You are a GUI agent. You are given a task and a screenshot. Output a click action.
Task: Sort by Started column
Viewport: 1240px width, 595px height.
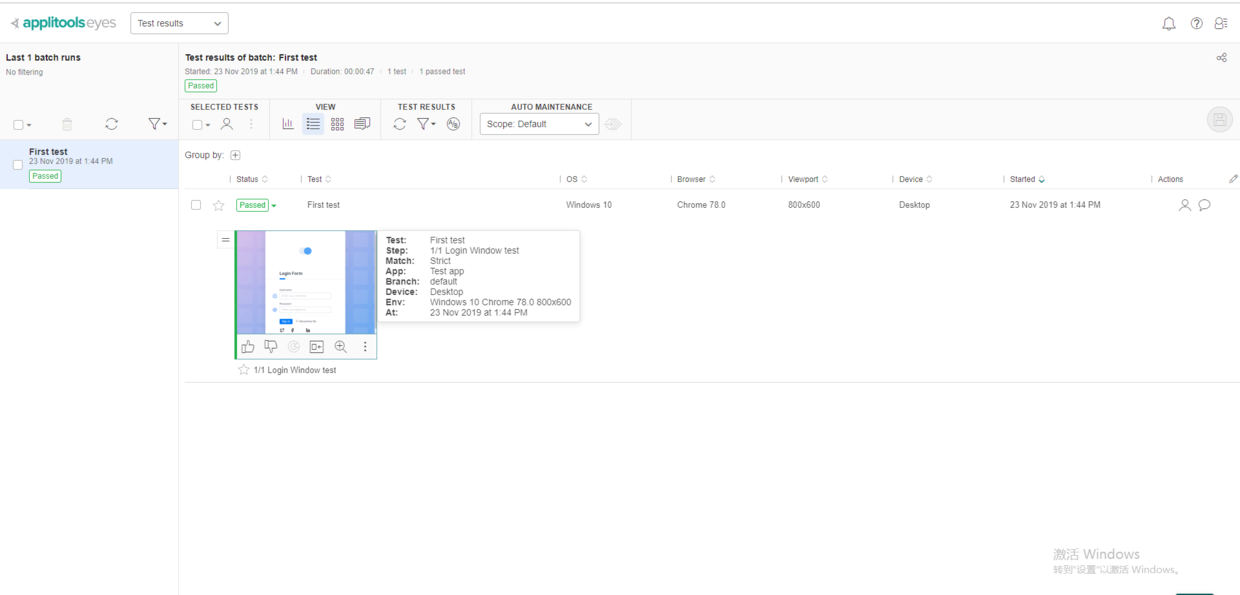pyautogui.click(x=1028, y=179)
